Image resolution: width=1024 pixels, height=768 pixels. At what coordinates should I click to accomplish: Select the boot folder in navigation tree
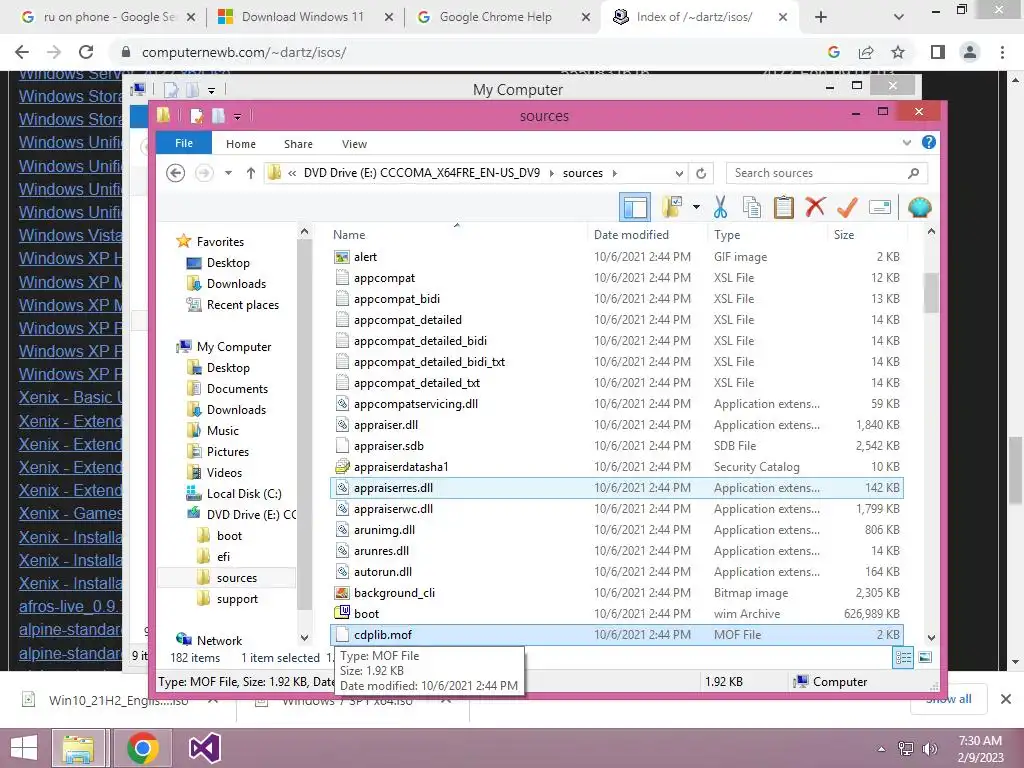[x=229, y=536]
